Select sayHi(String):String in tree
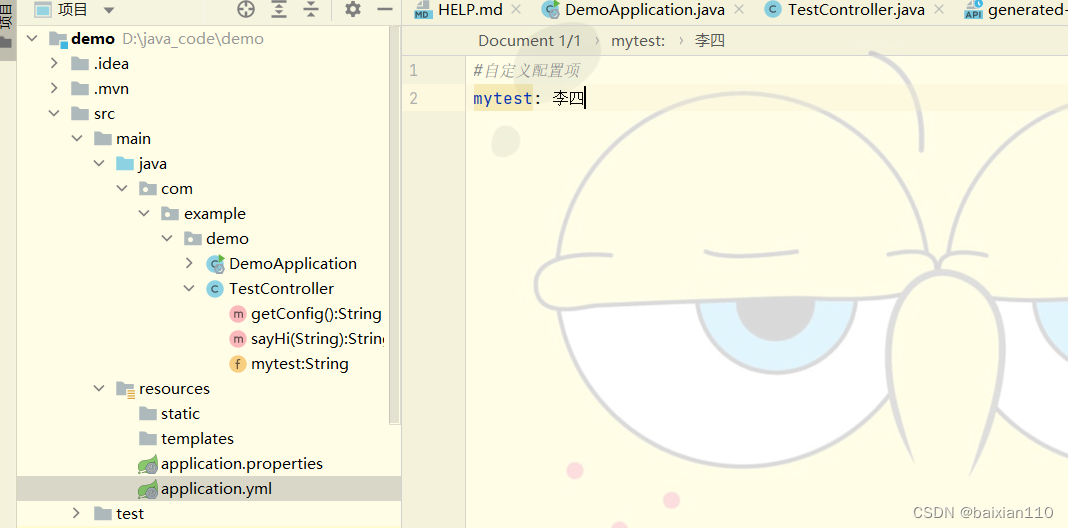 [x=318, y=339]
